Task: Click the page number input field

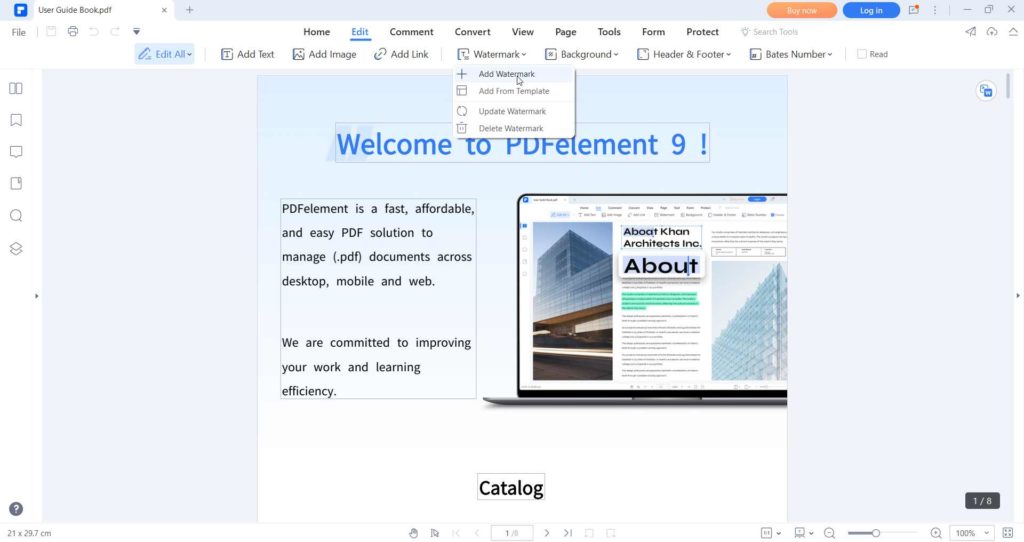Action: coord(511,533)
